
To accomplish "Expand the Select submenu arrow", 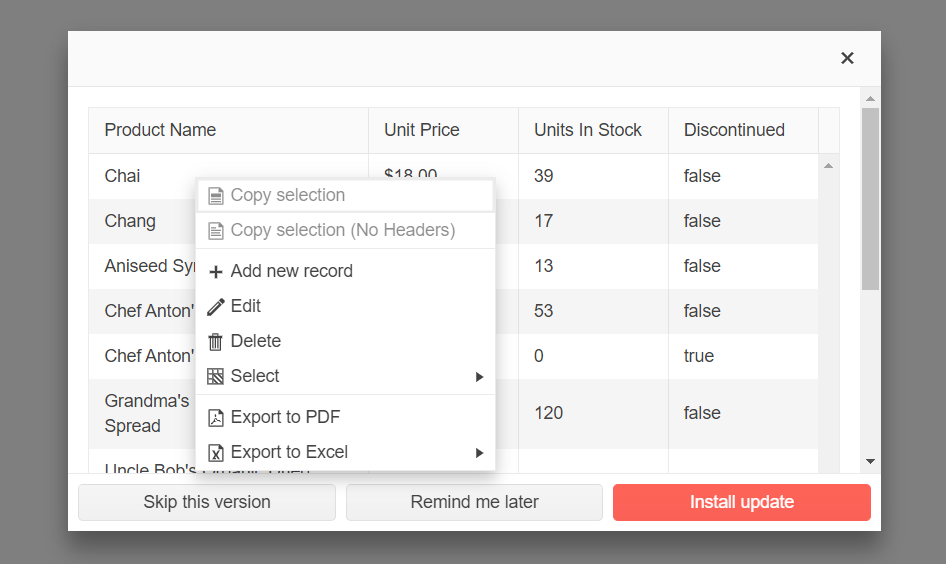I will coord(480,377).
